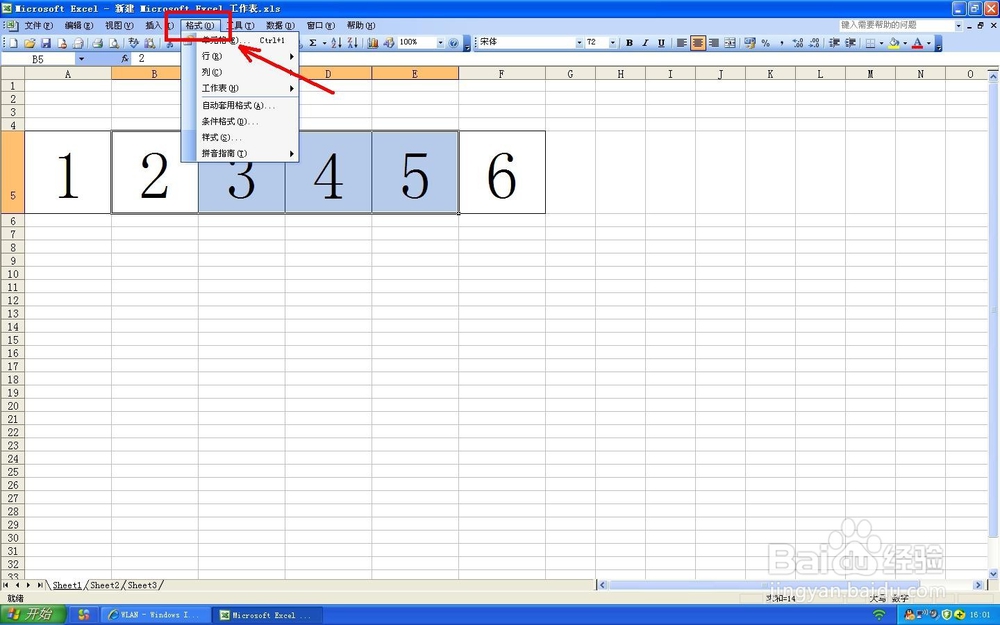Click the Drawing toolbar icon

coord(388,43)
